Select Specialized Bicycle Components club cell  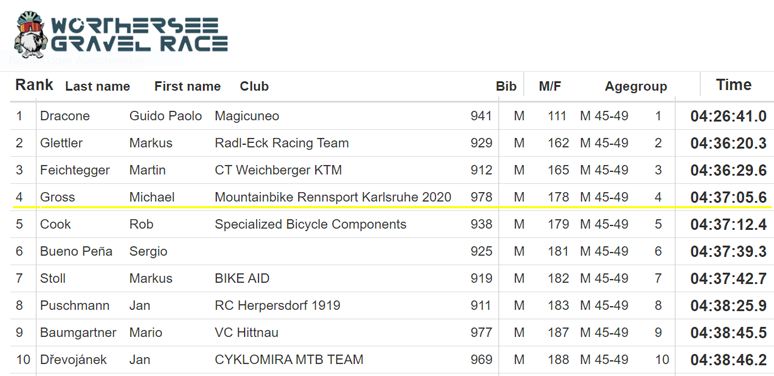pyautogui.click(x=310, y=225)
